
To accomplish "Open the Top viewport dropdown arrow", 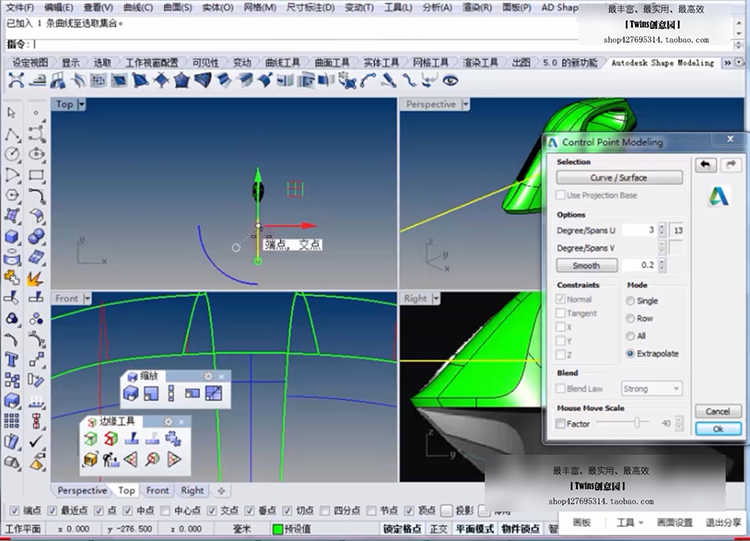I will coord(82,104).
